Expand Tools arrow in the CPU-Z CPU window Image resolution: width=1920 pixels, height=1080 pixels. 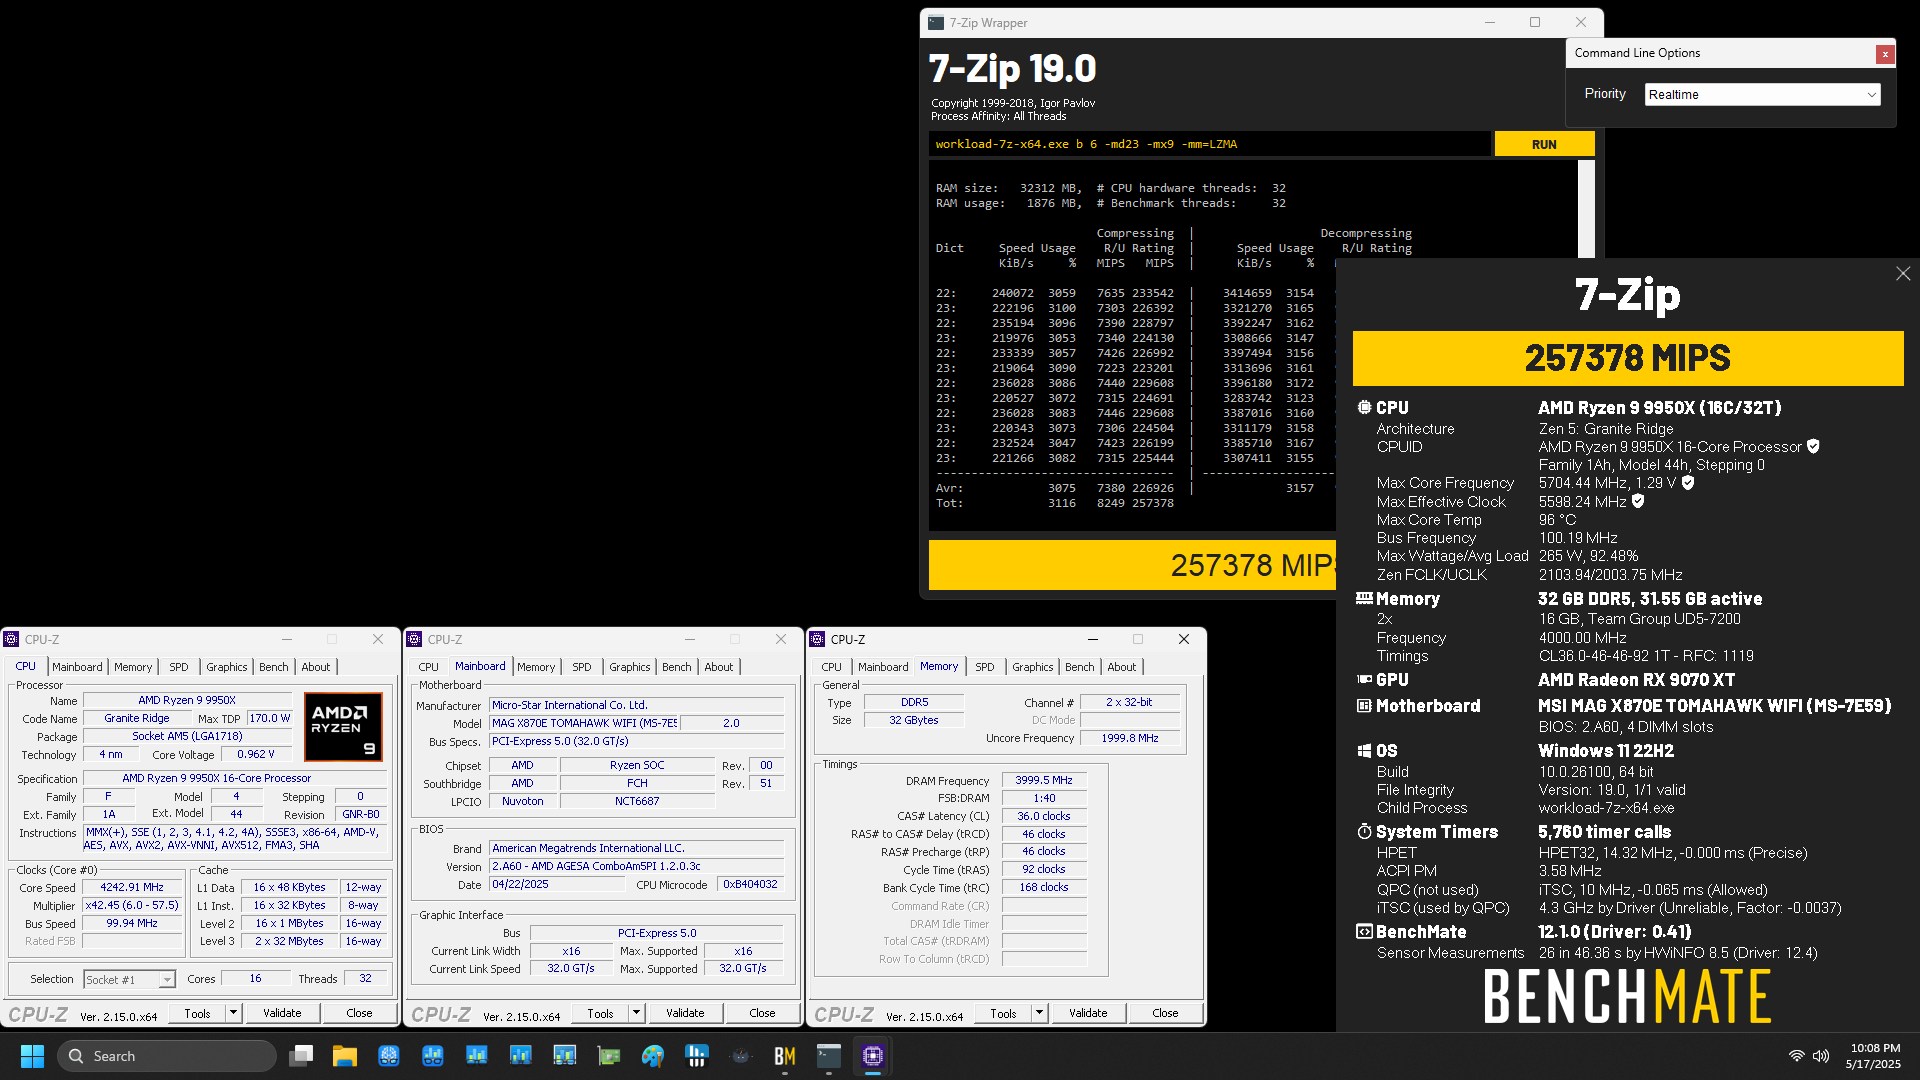coord(233,1013)
